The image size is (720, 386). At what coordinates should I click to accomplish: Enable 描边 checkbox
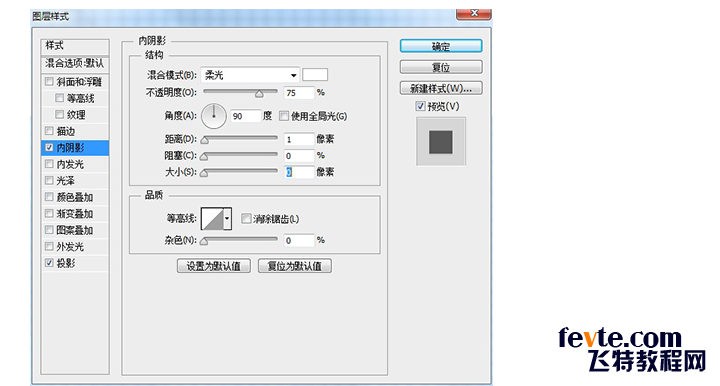click(49, 131)
